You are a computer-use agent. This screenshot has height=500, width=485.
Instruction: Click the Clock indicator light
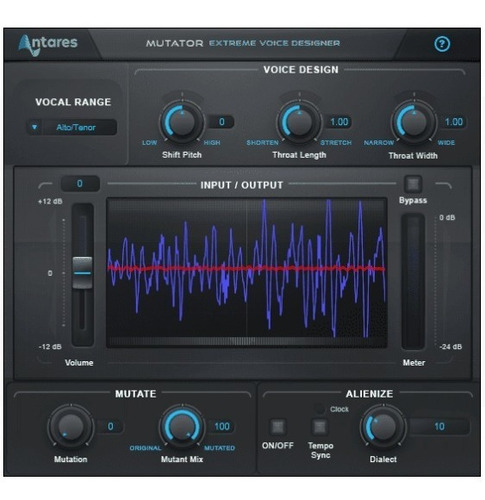coord(319,409)
